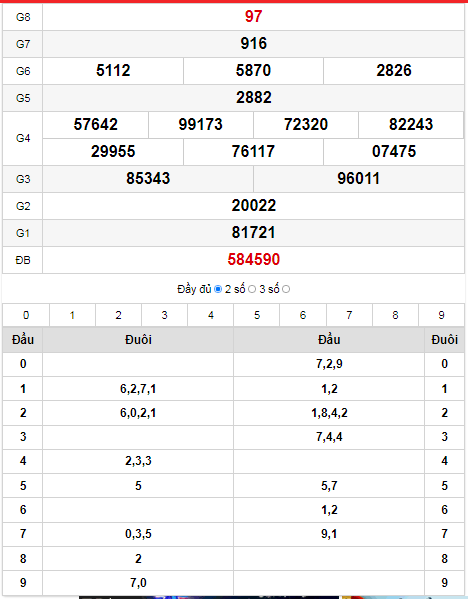Click the G2 prize number 20022
Image resolution: width=468 pixels, height=599 pixels.
(254, 206)
